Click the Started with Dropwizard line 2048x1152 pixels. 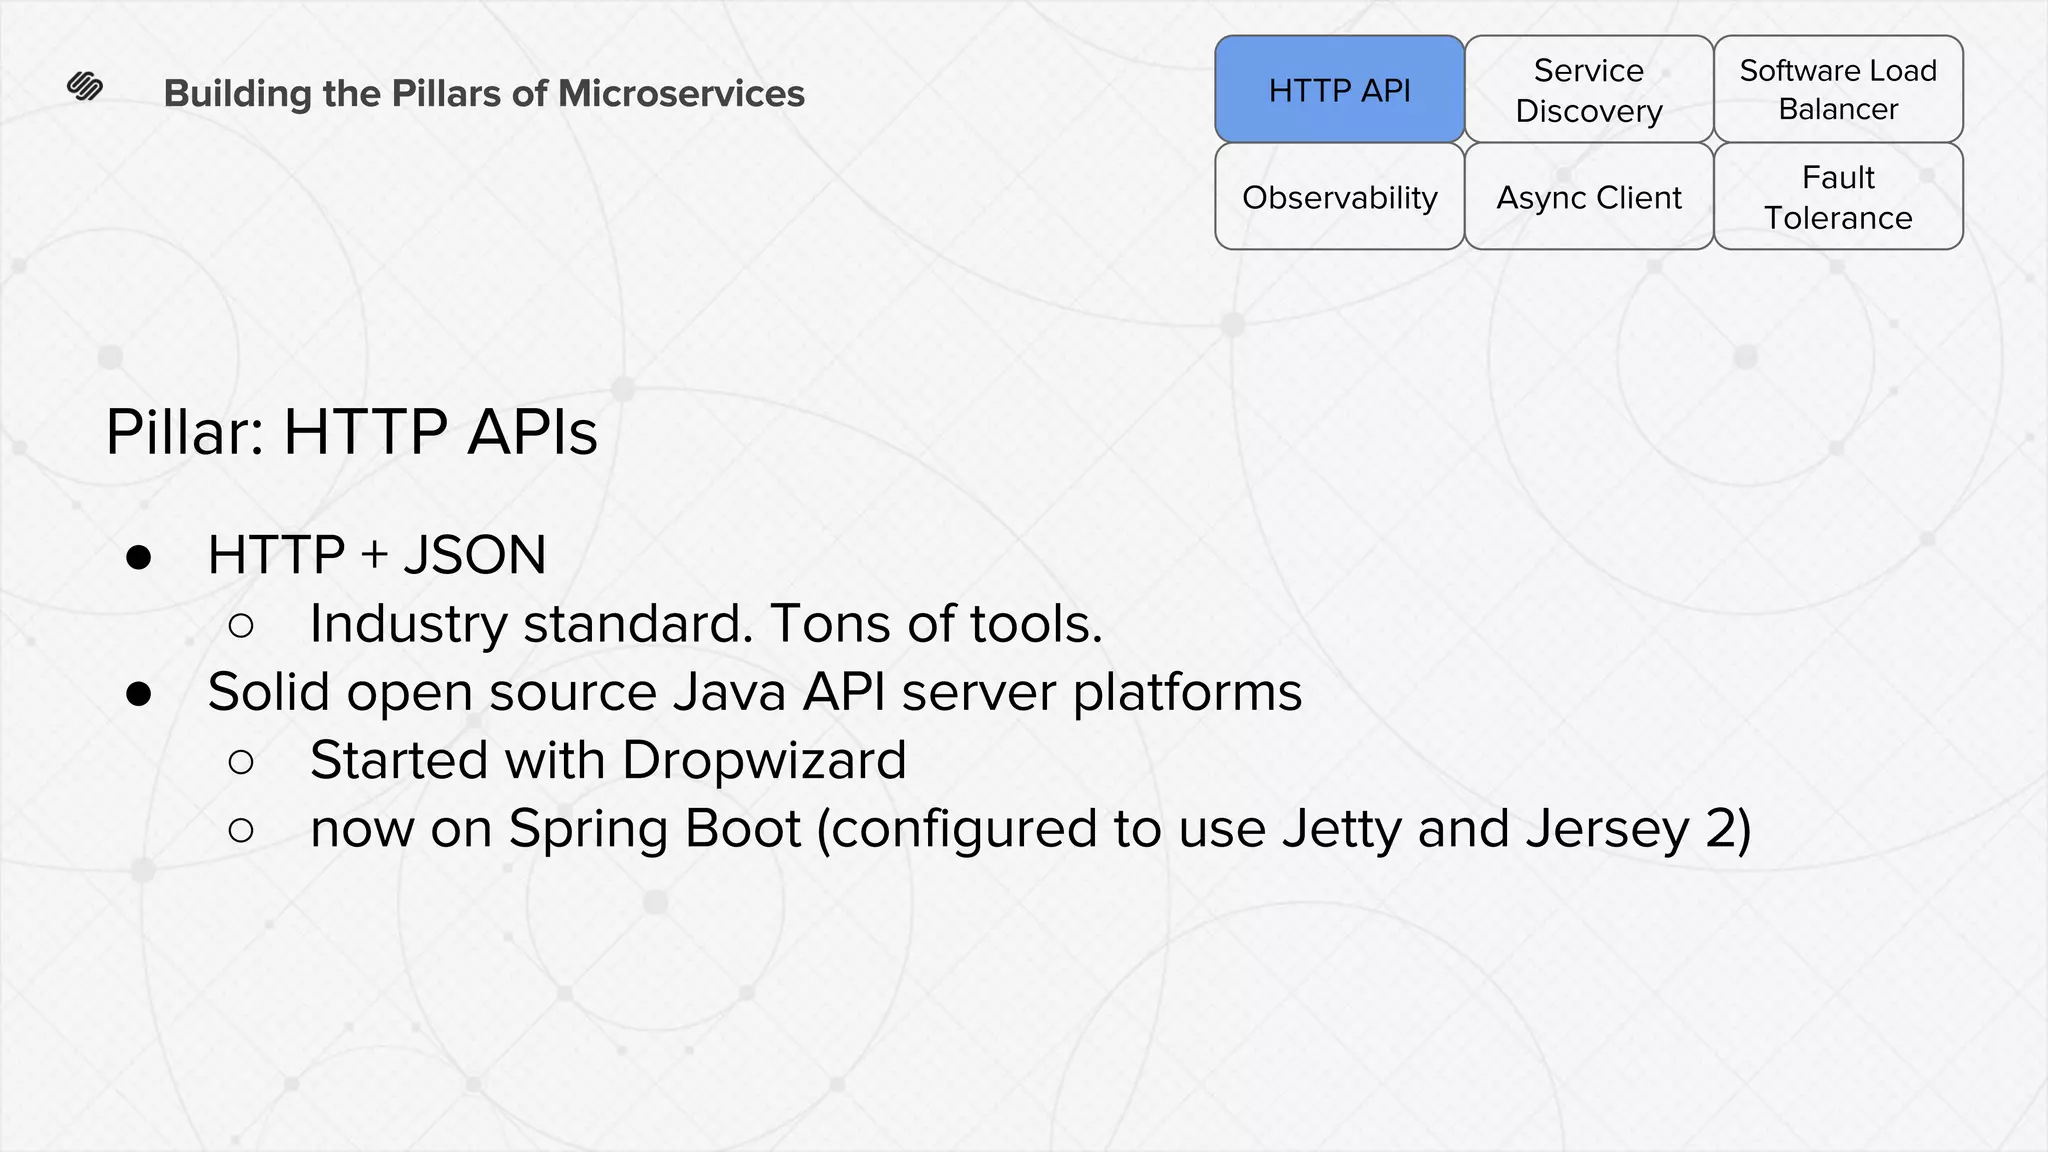[x=608, y=760]
